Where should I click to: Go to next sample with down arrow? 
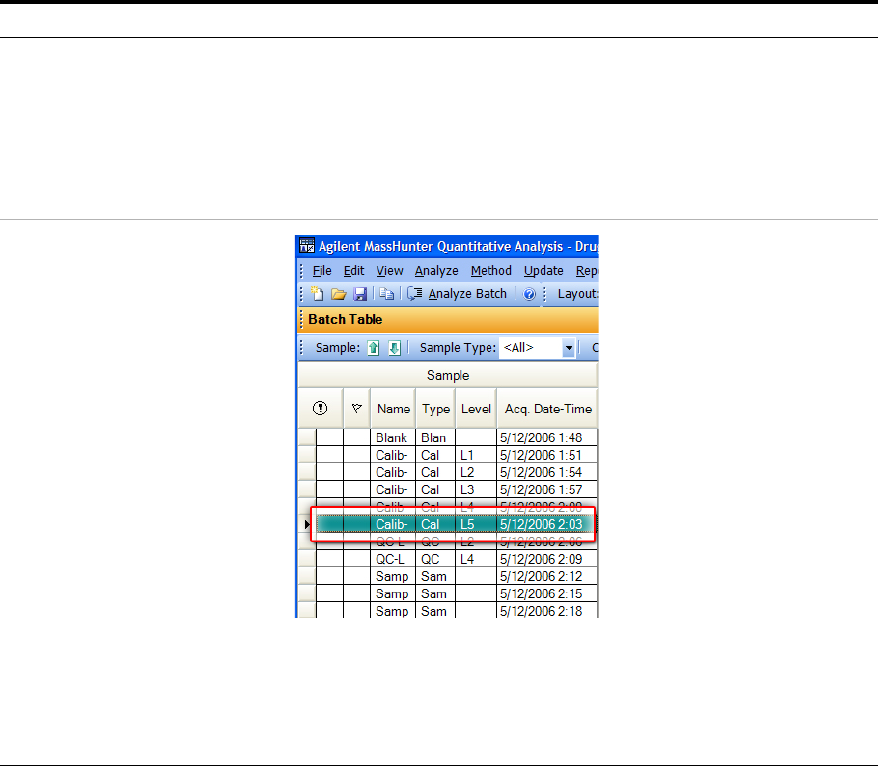(x=395, y=348)
